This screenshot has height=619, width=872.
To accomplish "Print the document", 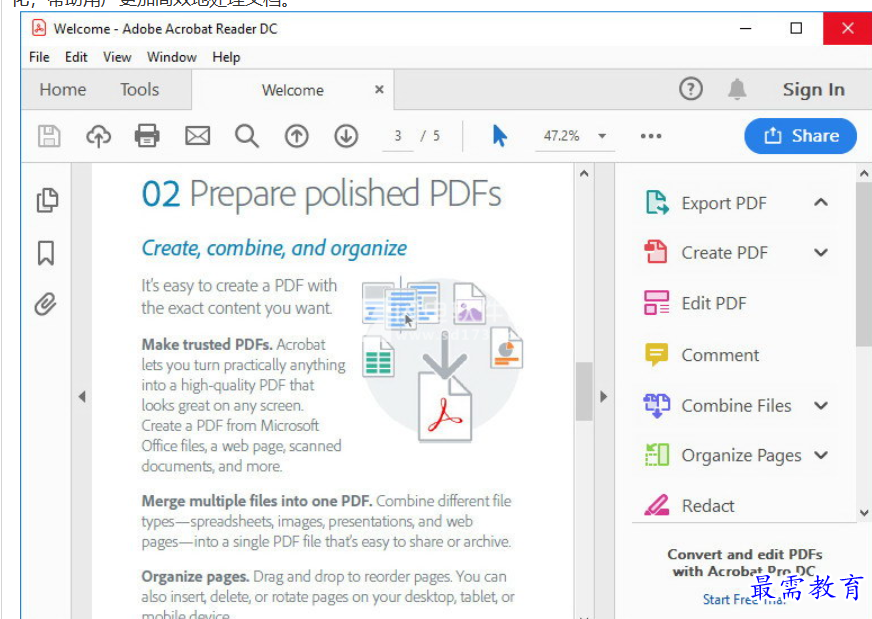I will pyautogui.click(x=147, y=136).
